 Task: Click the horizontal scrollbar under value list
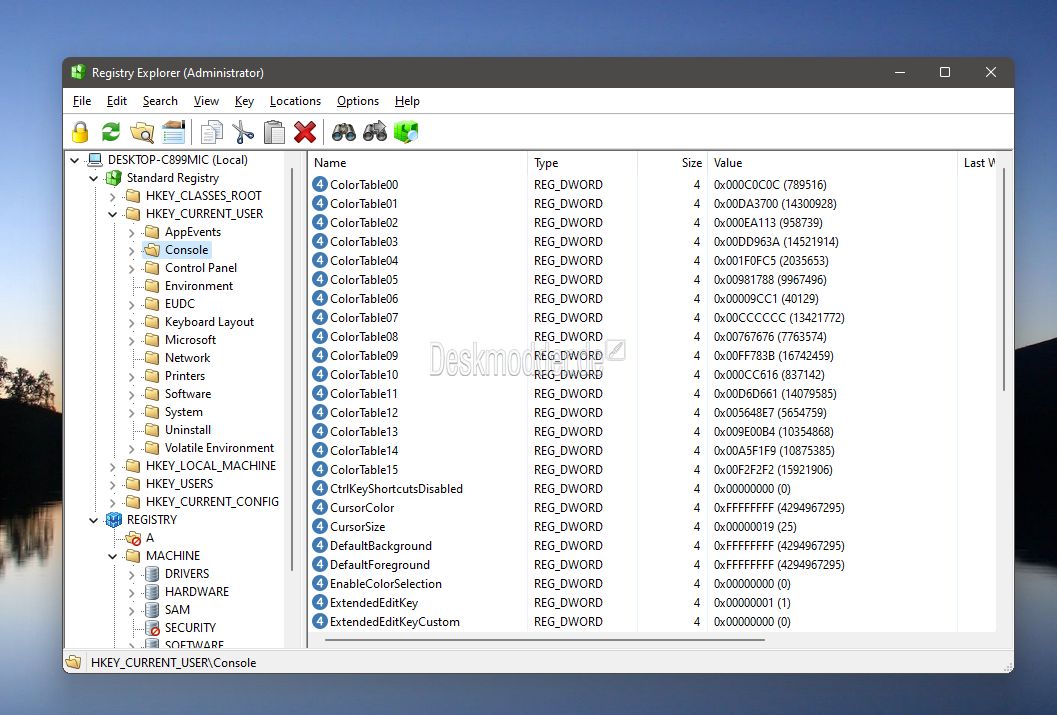click(x=545, y=640)
